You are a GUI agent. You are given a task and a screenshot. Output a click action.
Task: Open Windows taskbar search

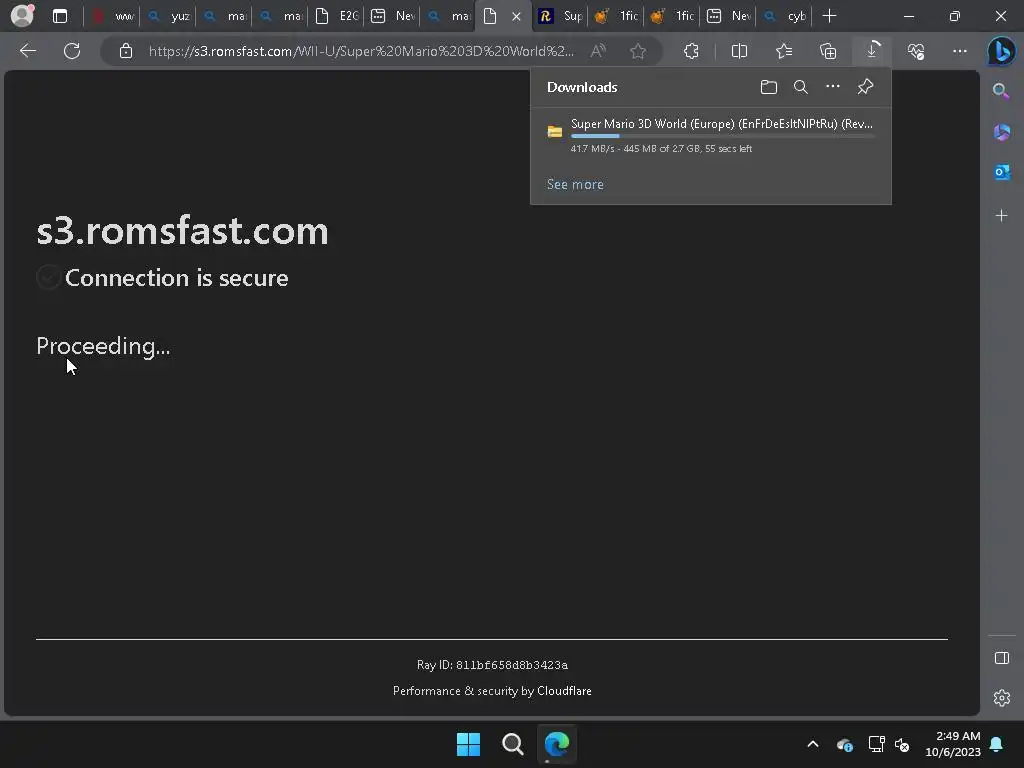(513, 744)
